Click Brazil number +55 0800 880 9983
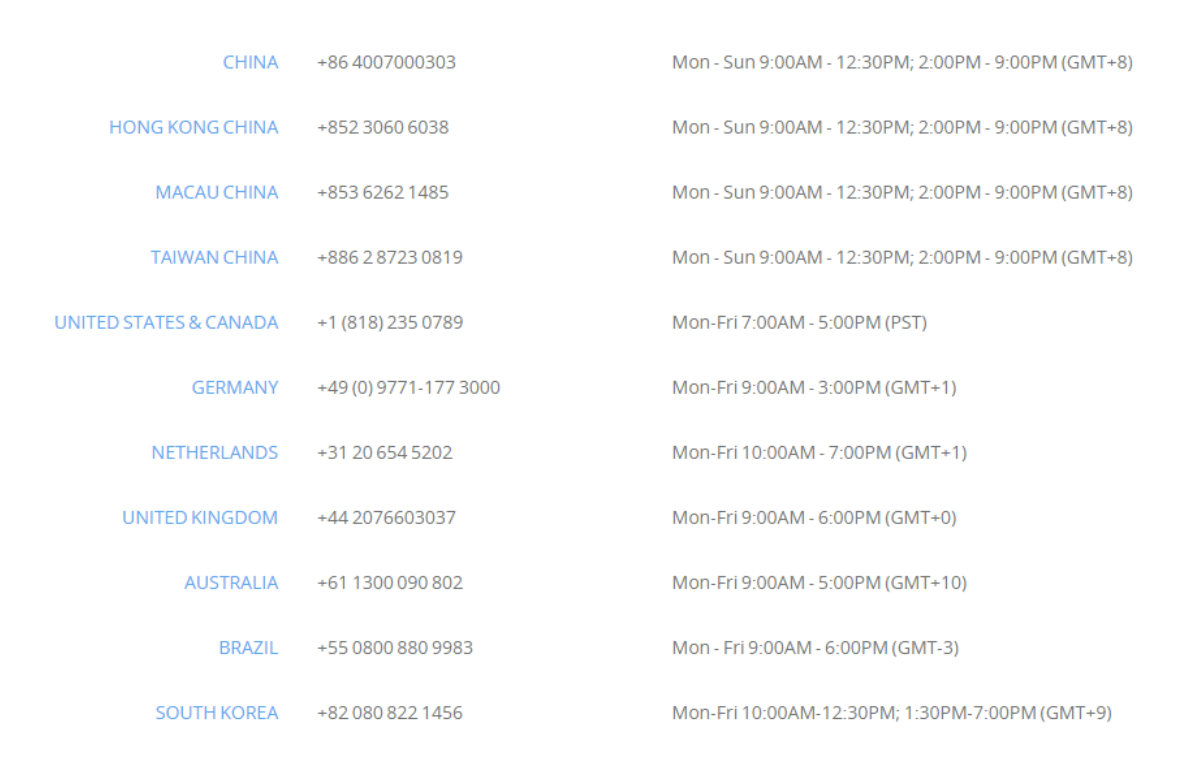 (x=395, y=648)
